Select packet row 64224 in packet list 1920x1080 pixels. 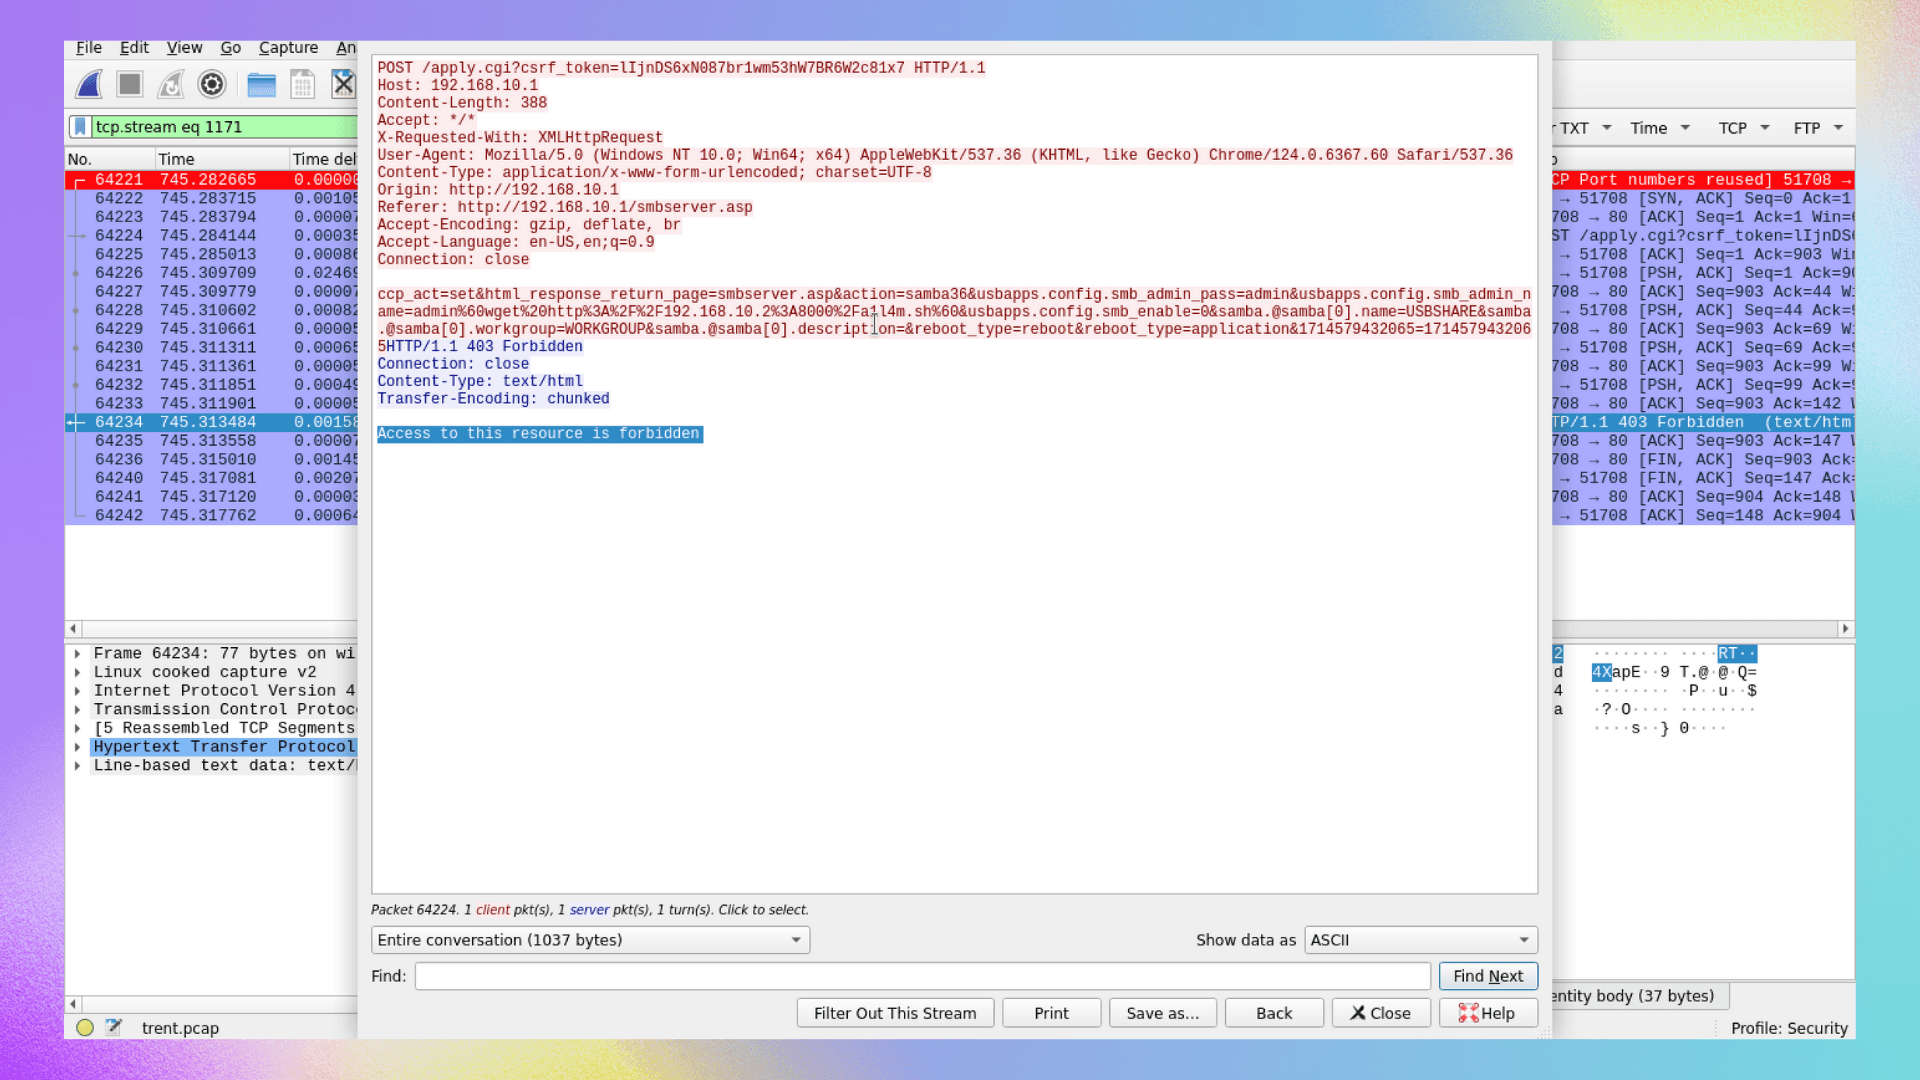tap(211, 236)
